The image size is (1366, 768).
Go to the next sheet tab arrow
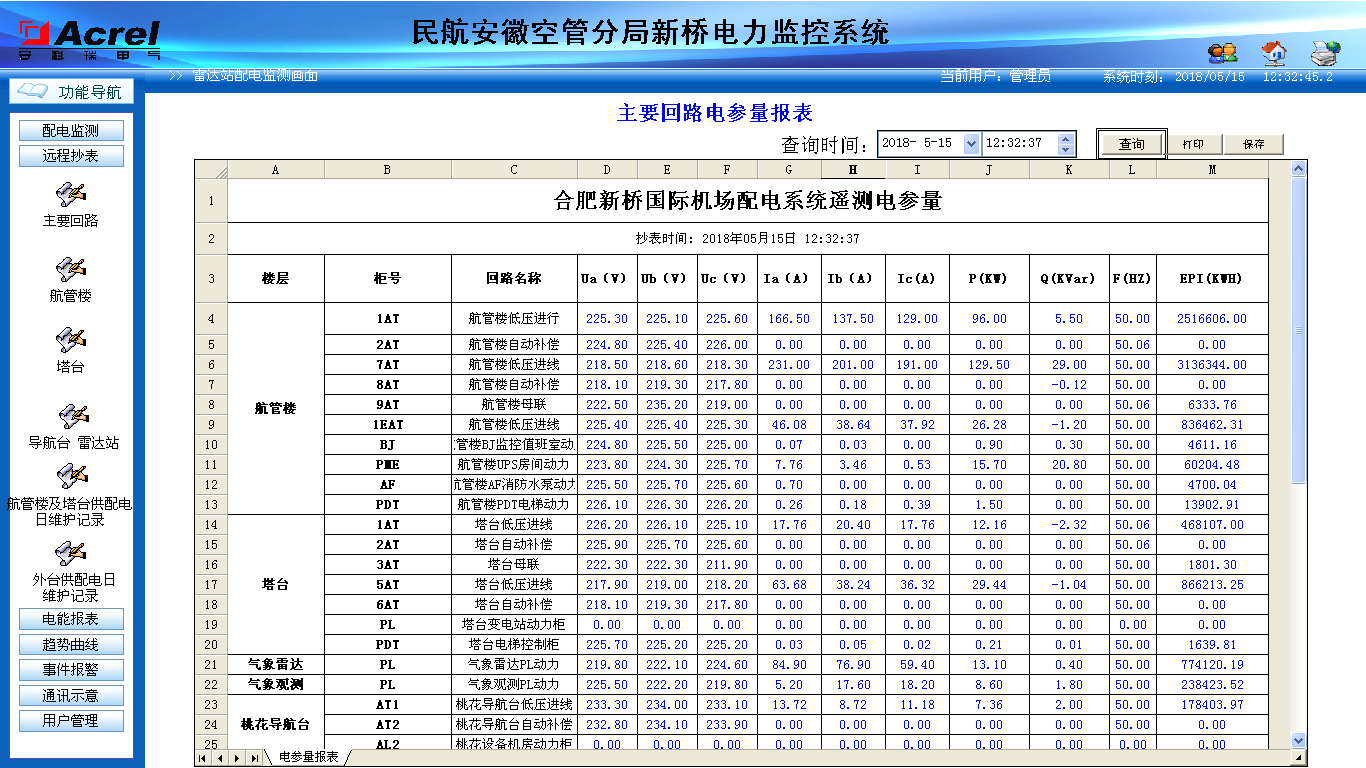tap(238, 758)
